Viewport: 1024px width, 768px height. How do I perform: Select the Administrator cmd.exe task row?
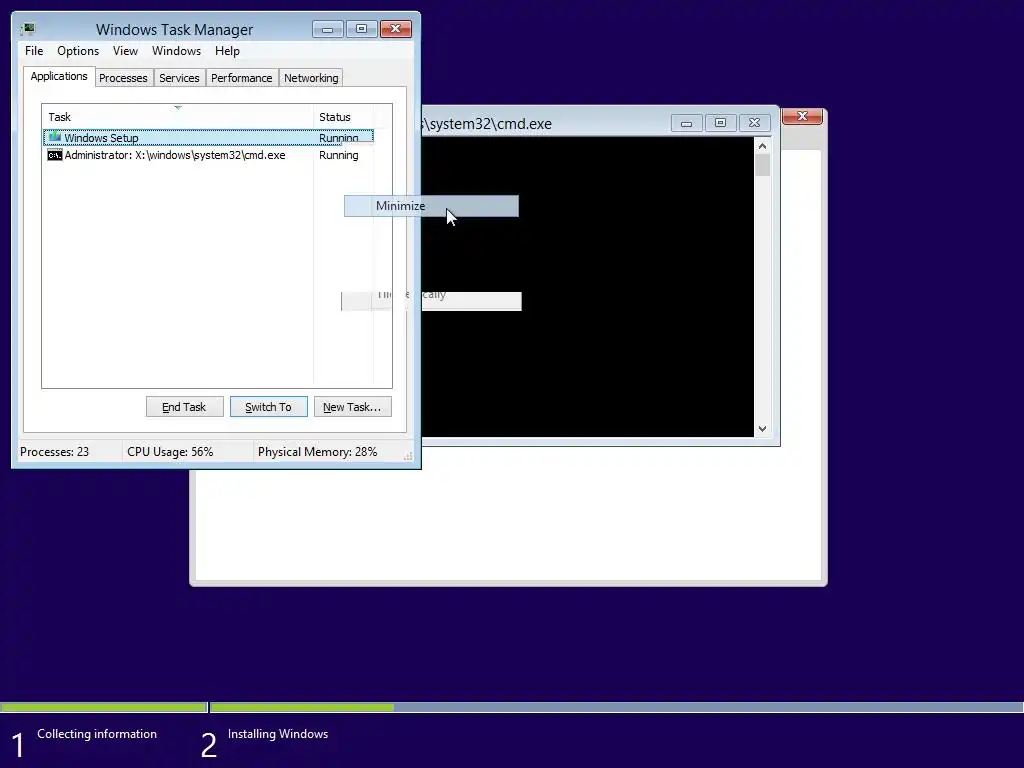point(208,155)
